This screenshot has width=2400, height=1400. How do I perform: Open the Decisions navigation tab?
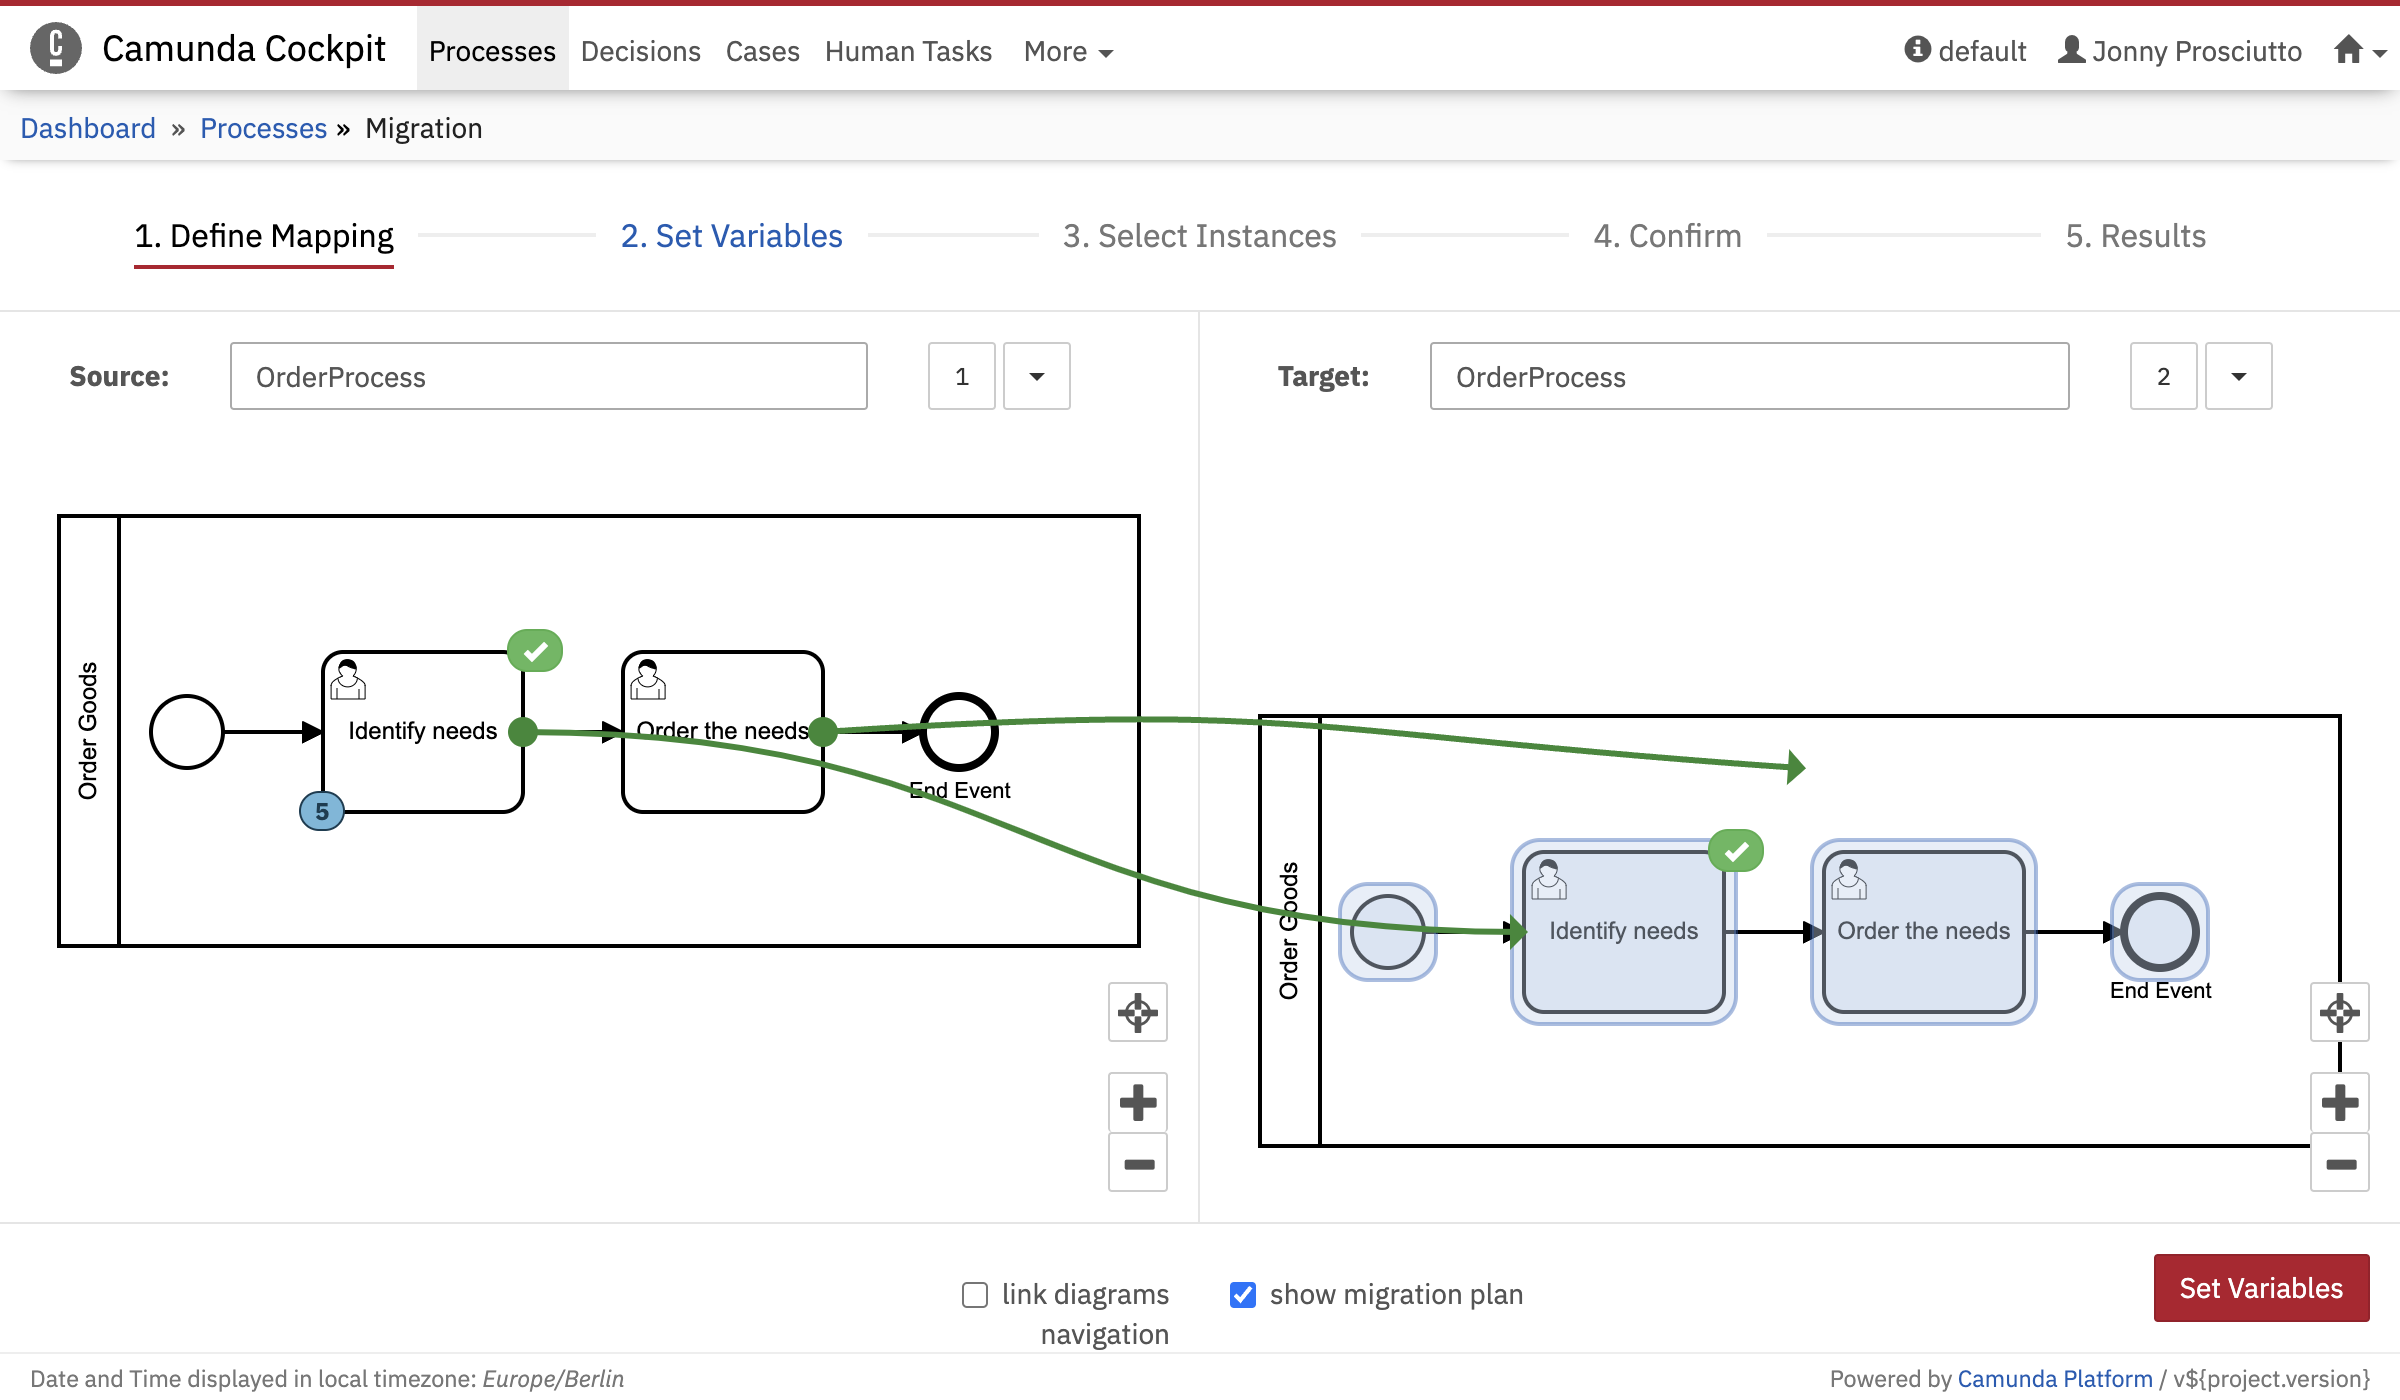641,51
